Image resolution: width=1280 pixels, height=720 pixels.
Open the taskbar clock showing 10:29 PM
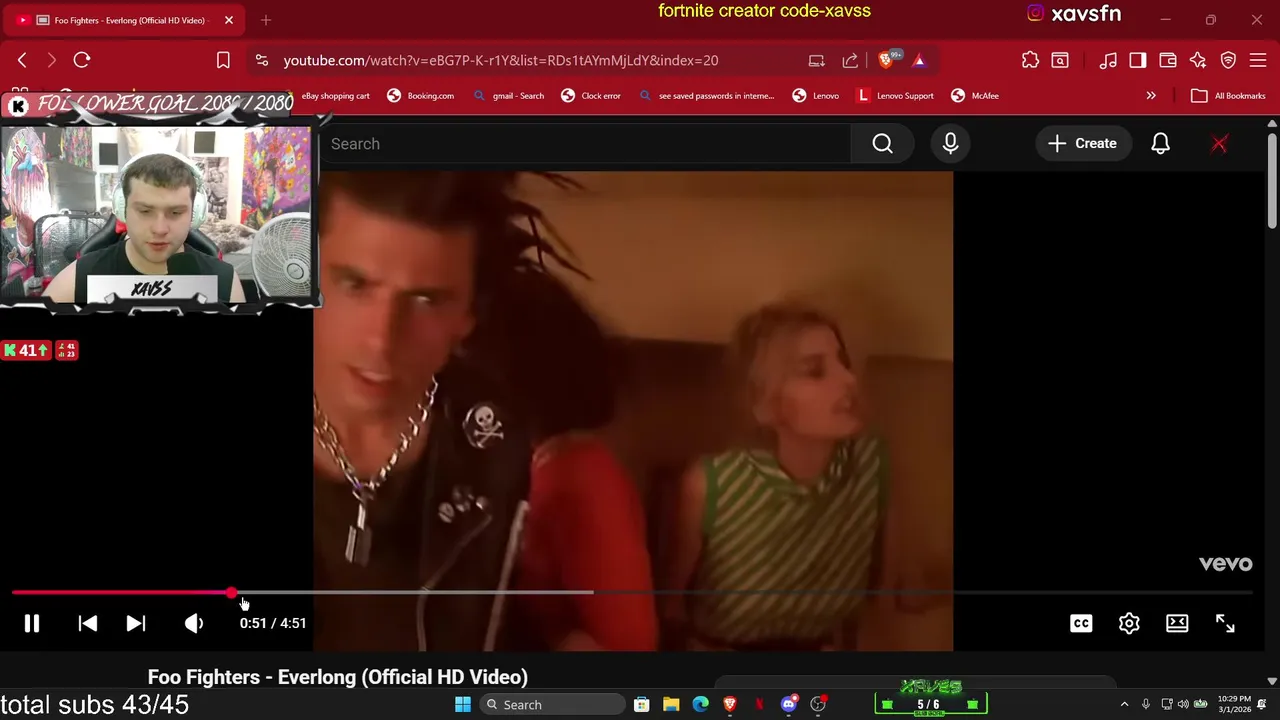(1234, 705)
